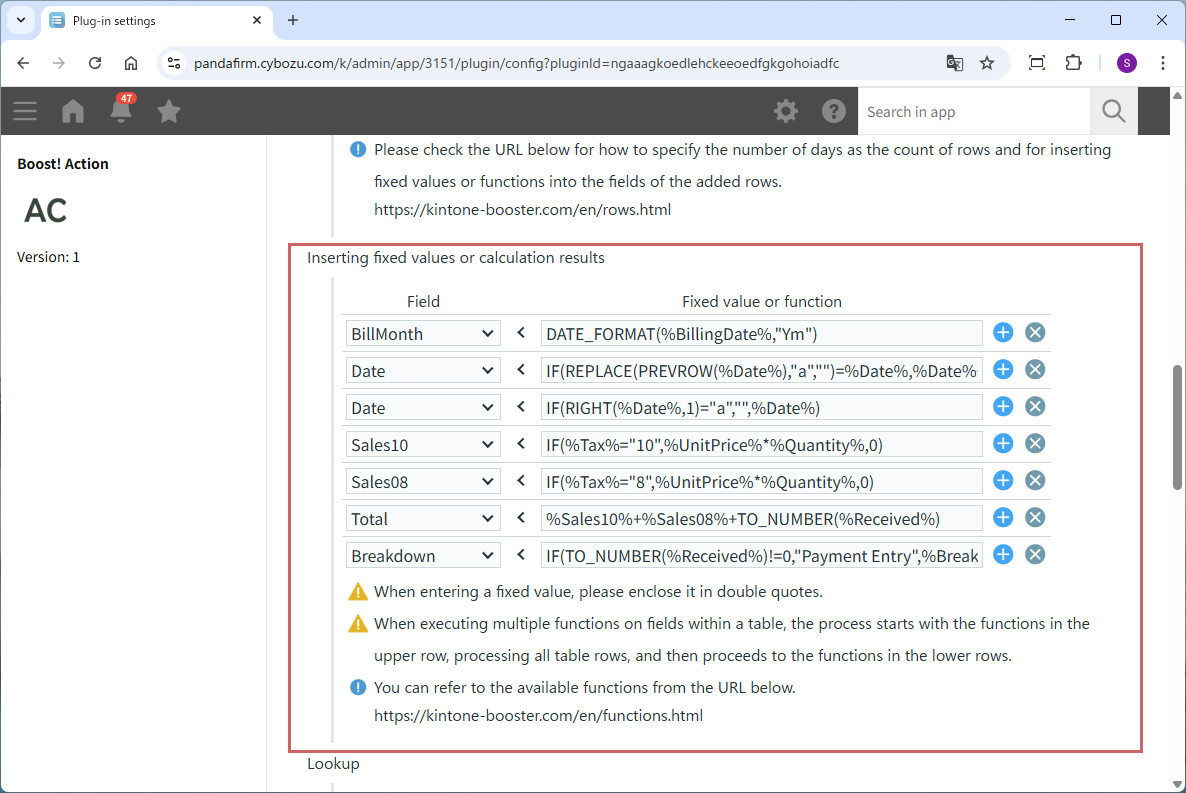
Task: Click the app search magnifier button
Action: point(1113,111)
